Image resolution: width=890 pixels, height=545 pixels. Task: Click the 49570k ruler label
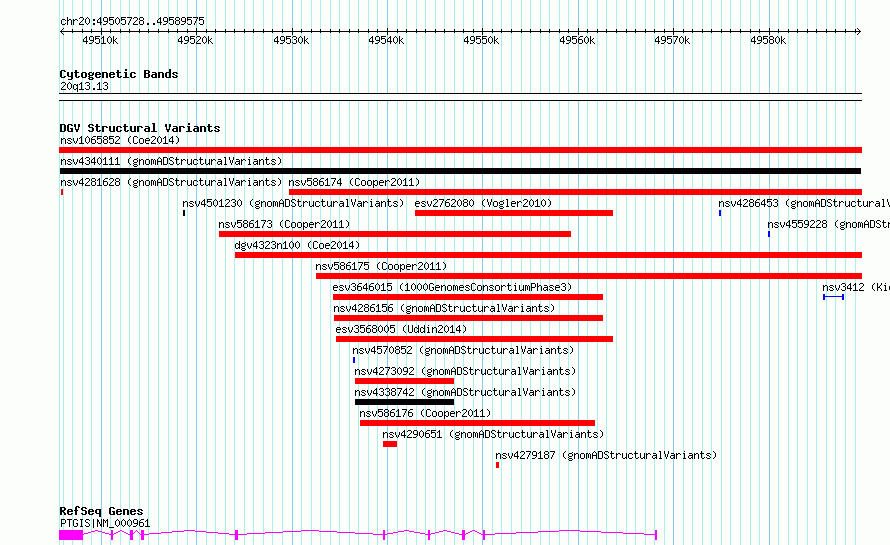tap(672, 40)
